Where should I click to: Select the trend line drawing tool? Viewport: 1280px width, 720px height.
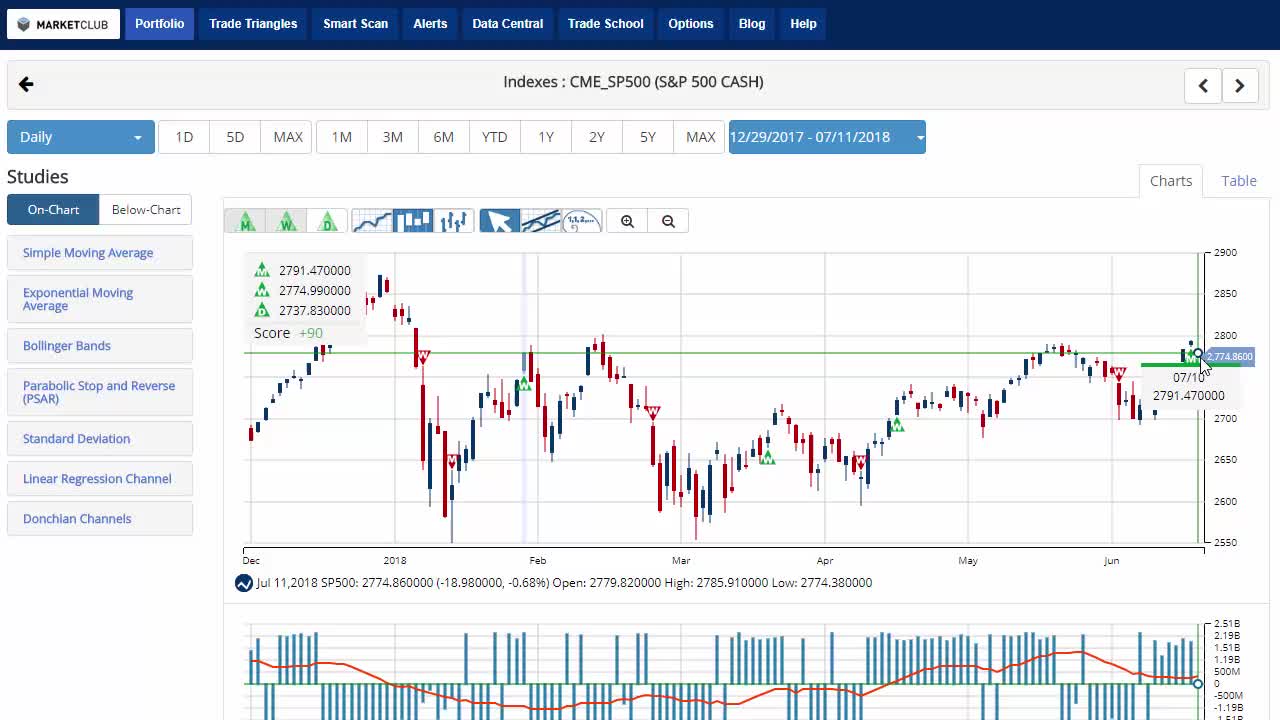coord(540,221)
